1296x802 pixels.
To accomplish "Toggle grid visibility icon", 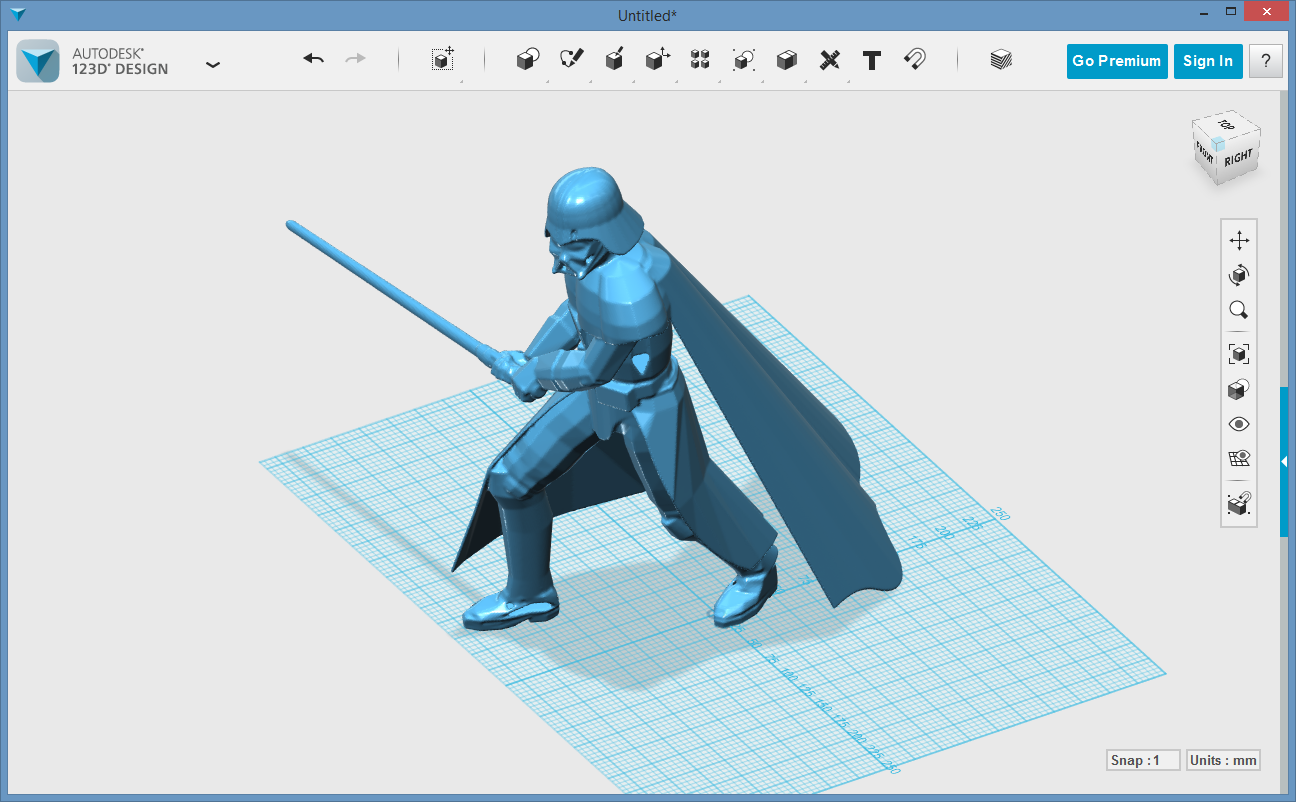I will pos(1239,459).
